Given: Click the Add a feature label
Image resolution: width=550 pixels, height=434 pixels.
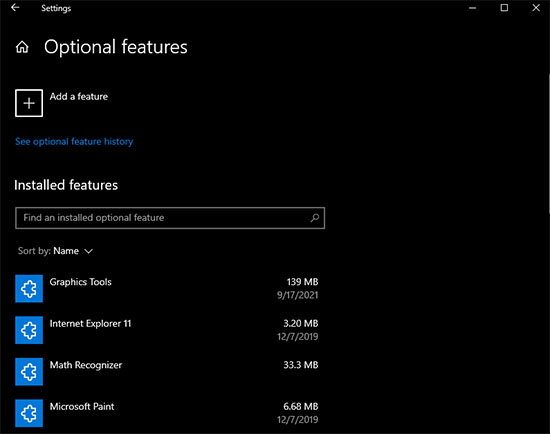Looking at the screenshot, I should 79,96.
